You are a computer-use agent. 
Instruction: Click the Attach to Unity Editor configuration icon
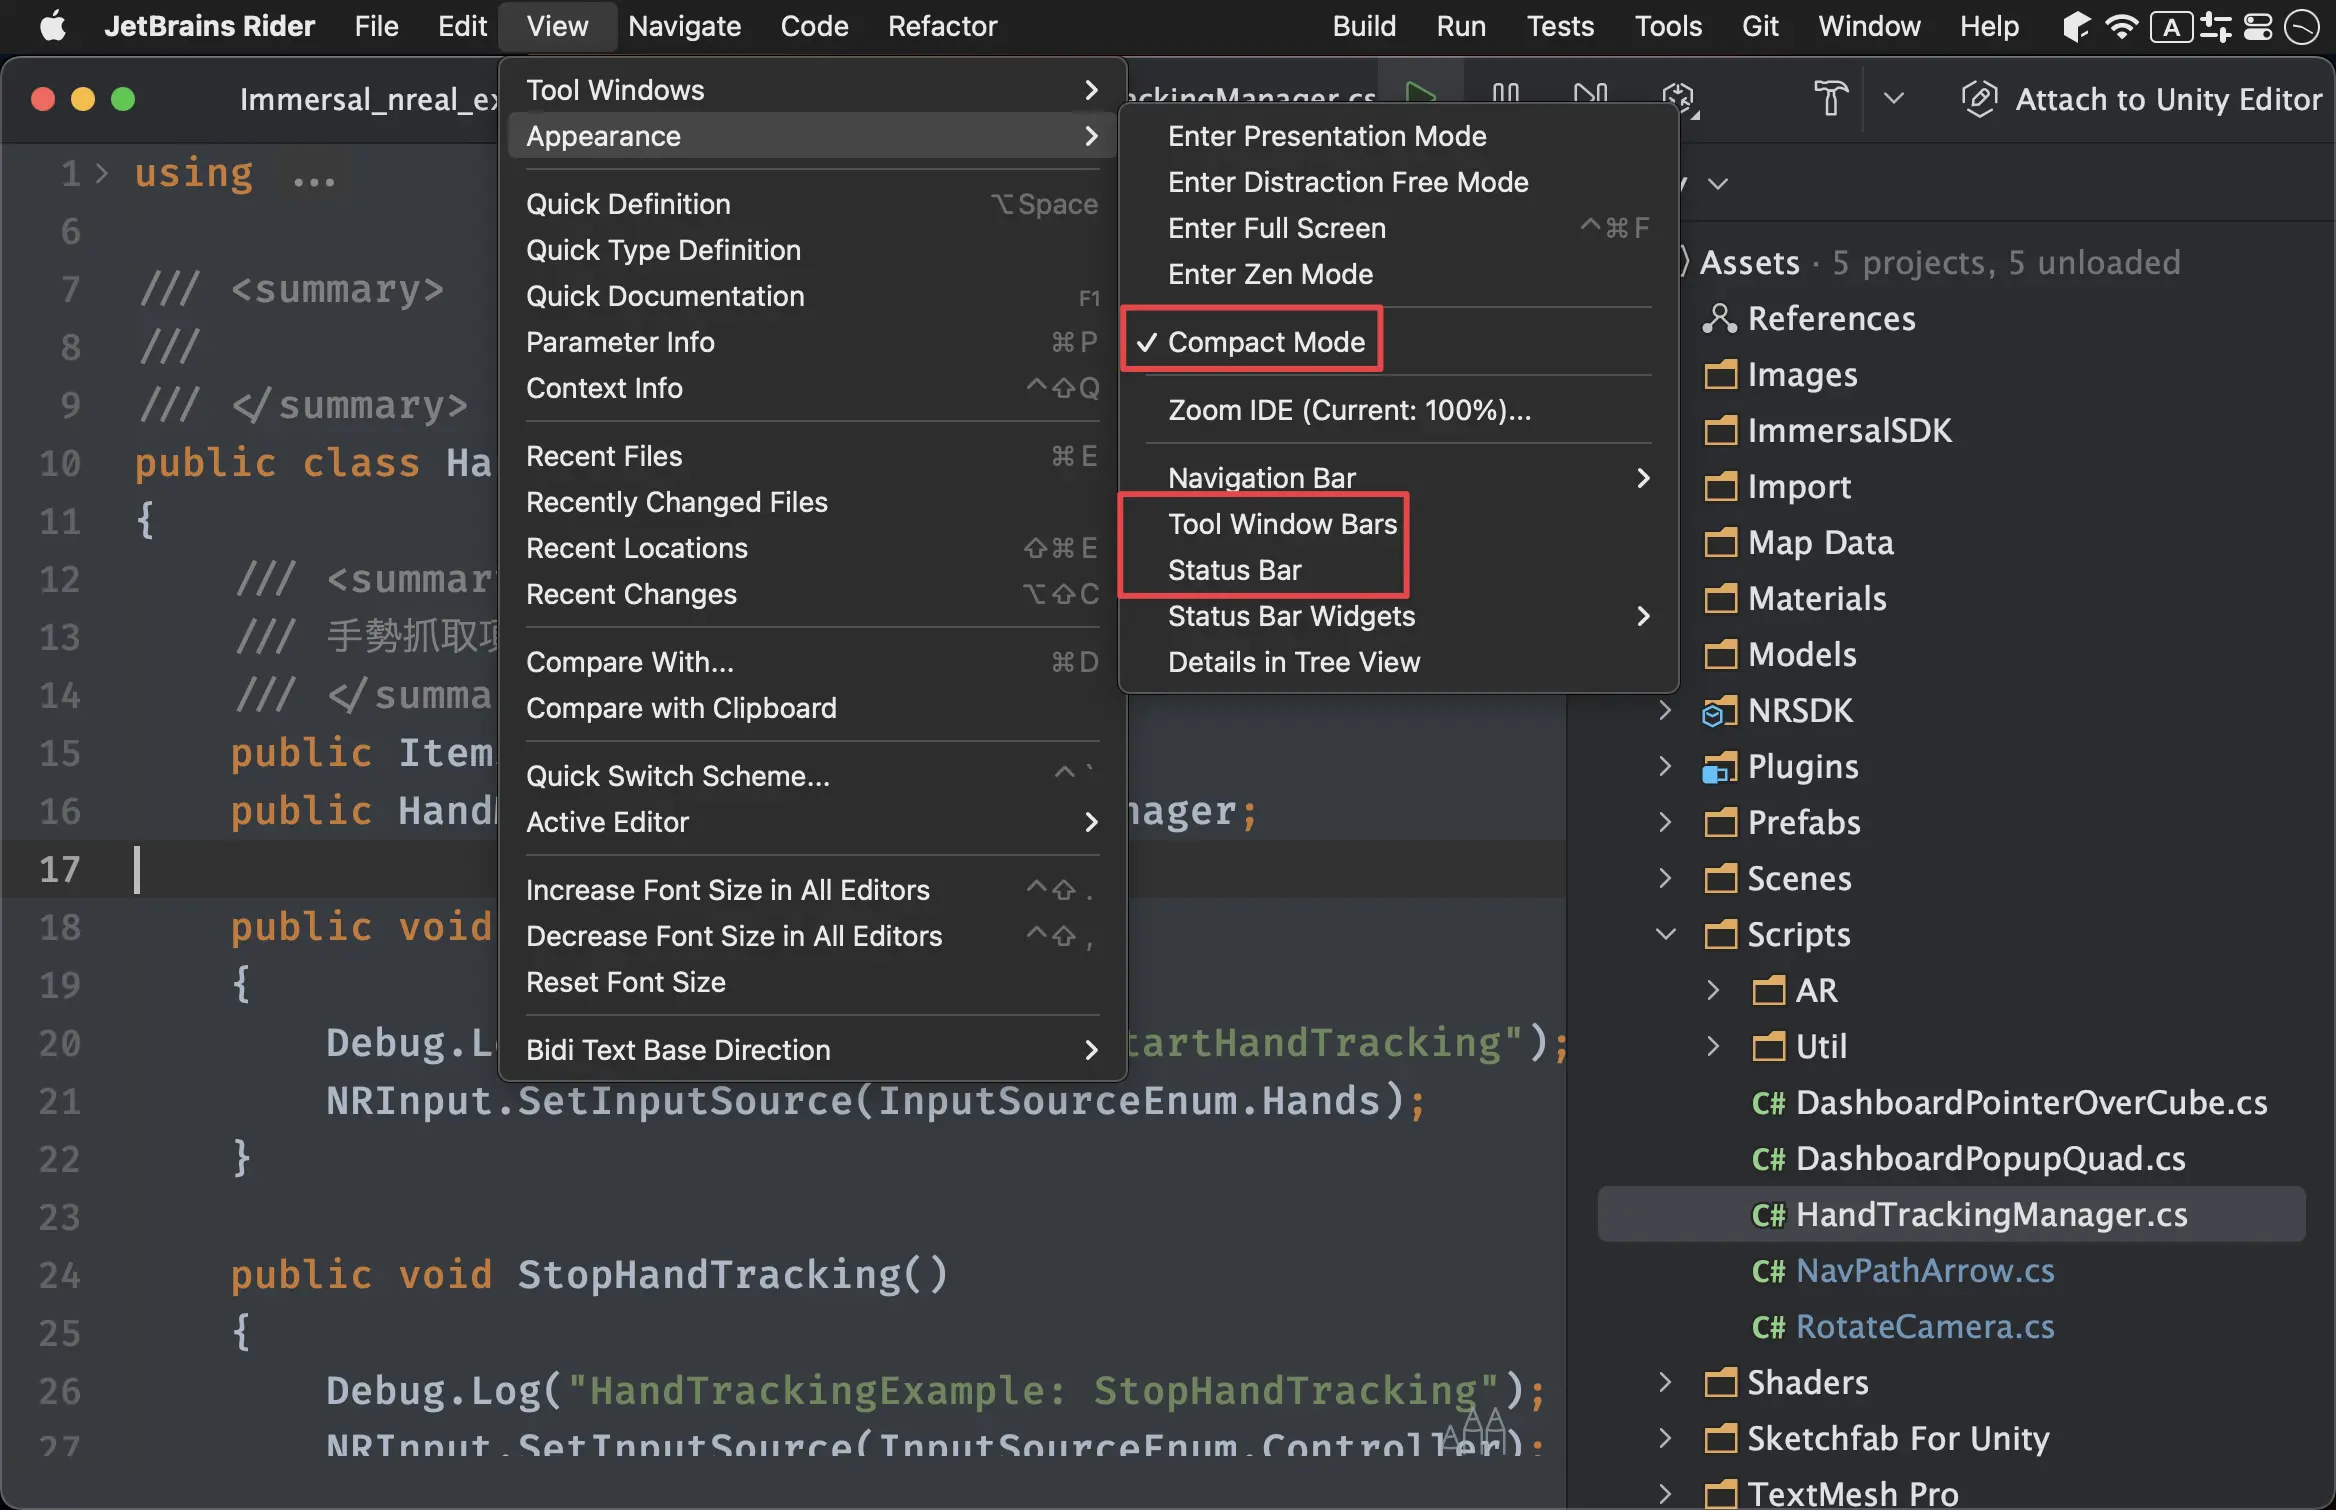tap(1980, 99)
